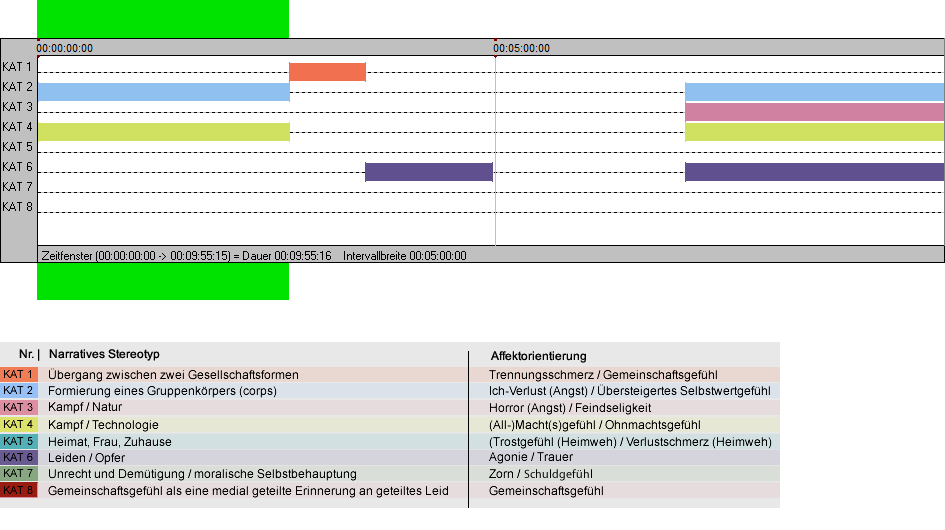This screenshot has width=945, height=530.
Task: Click the KAT 4 row label in timeline
Action: (17, 127)
